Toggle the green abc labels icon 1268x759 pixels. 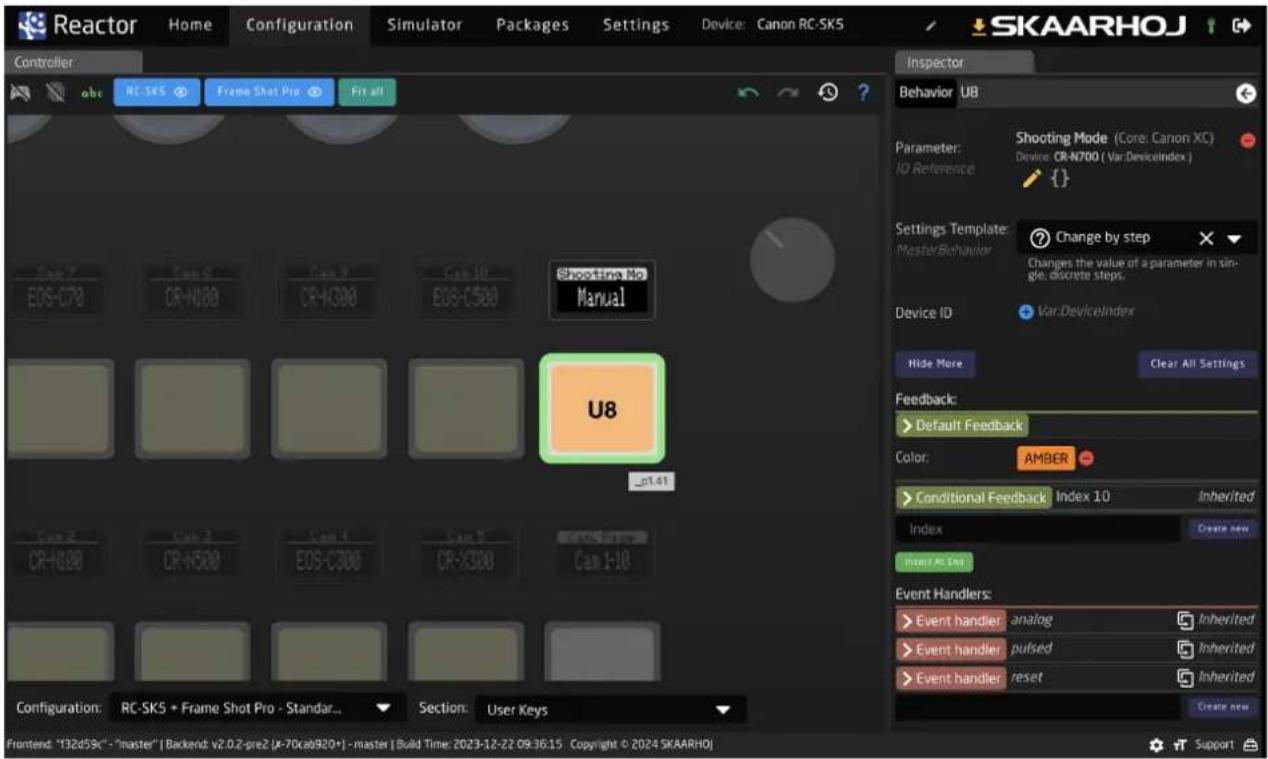tap(90, 92)
